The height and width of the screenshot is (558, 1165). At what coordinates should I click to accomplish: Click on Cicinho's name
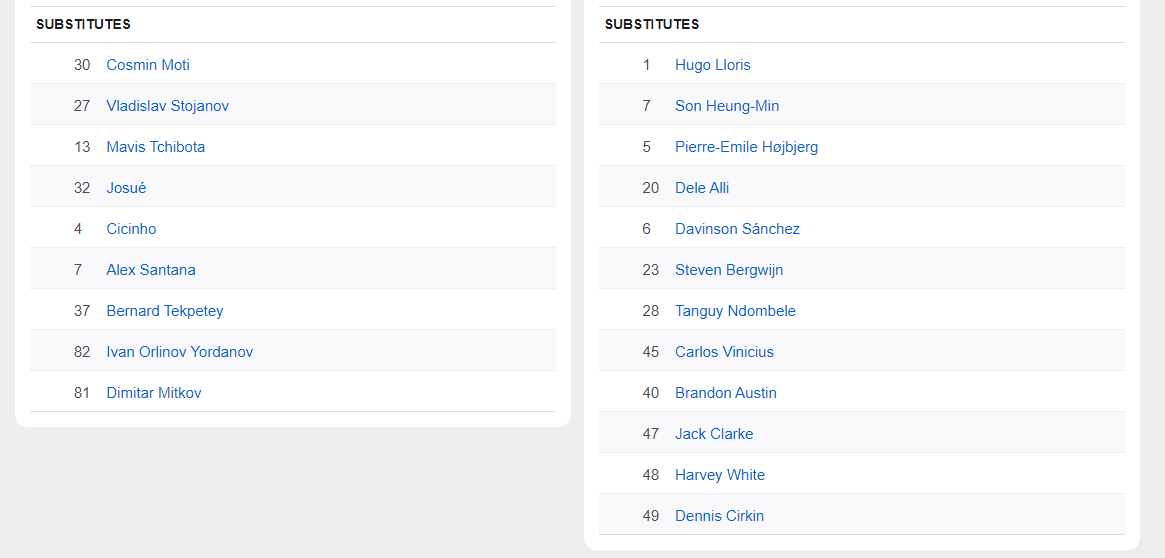[131, 229]
